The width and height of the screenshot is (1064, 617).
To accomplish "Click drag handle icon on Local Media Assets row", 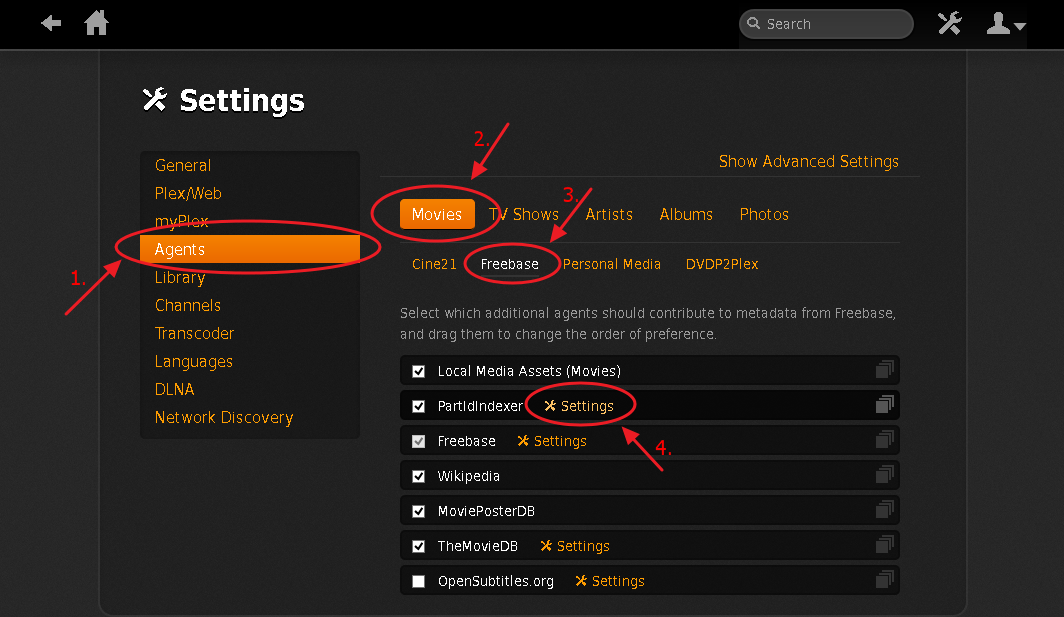I will 884,369.
